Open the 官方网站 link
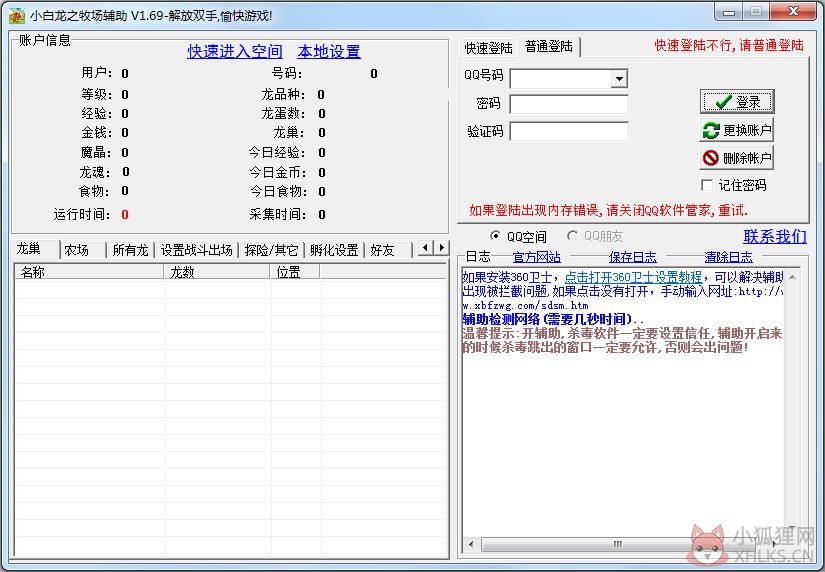Viewport: 825px width, 572px height. [536, 257]
